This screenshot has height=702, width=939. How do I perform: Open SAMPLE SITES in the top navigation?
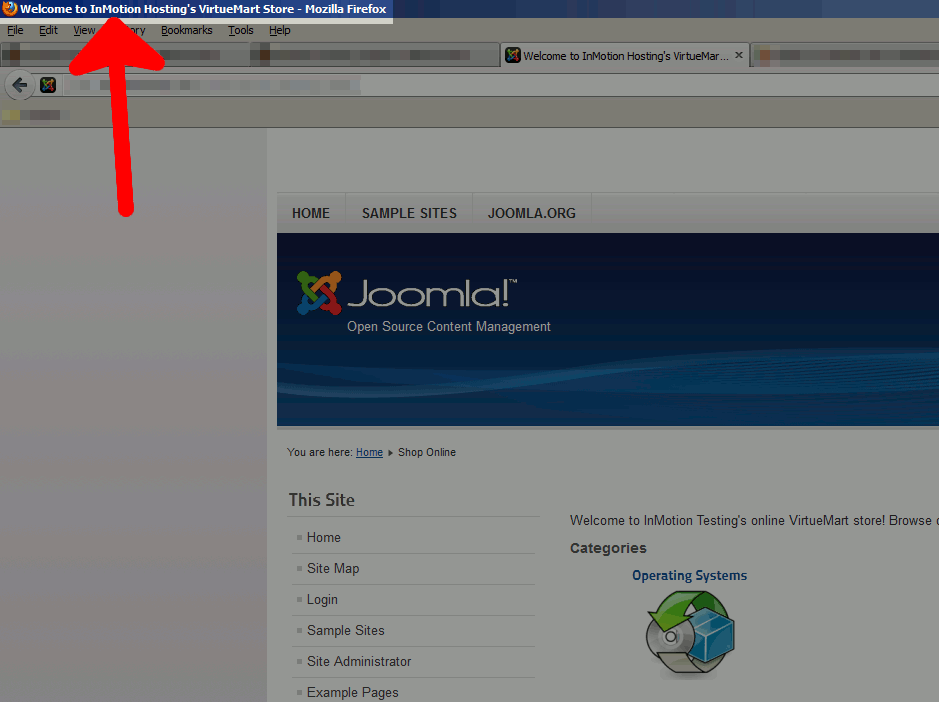(409, 213)
